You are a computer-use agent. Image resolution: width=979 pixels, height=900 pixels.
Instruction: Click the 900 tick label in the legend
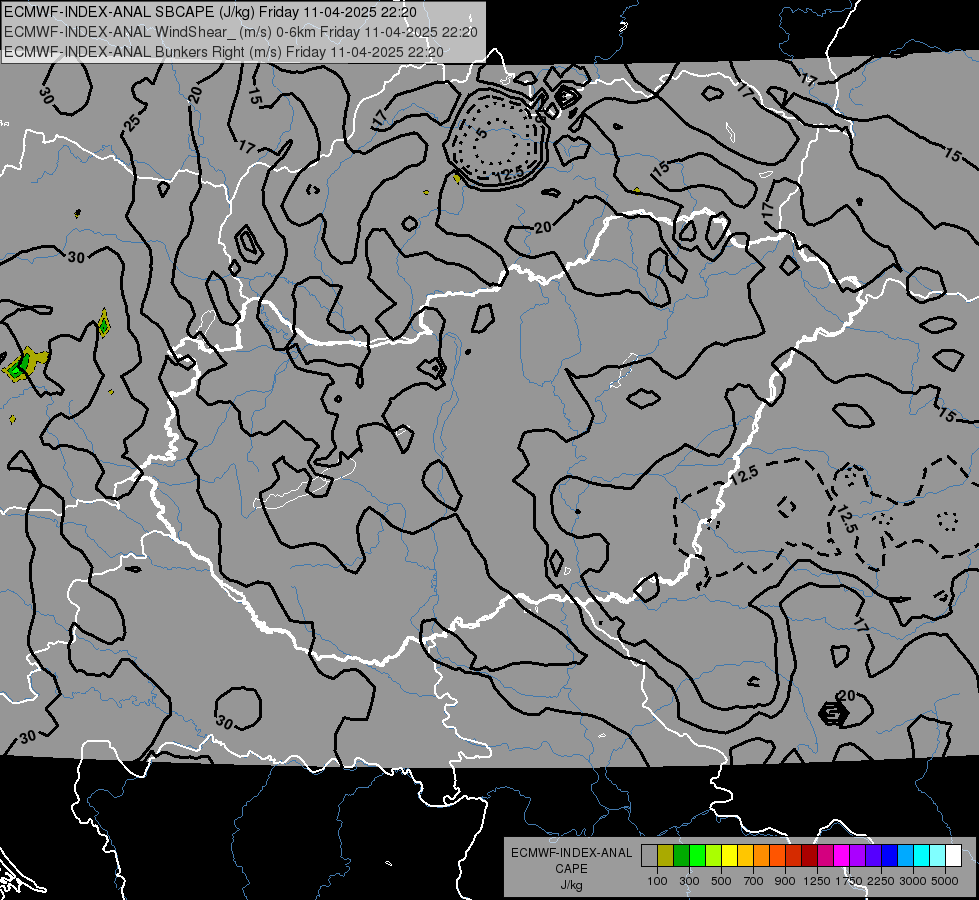tap(785, 881)
